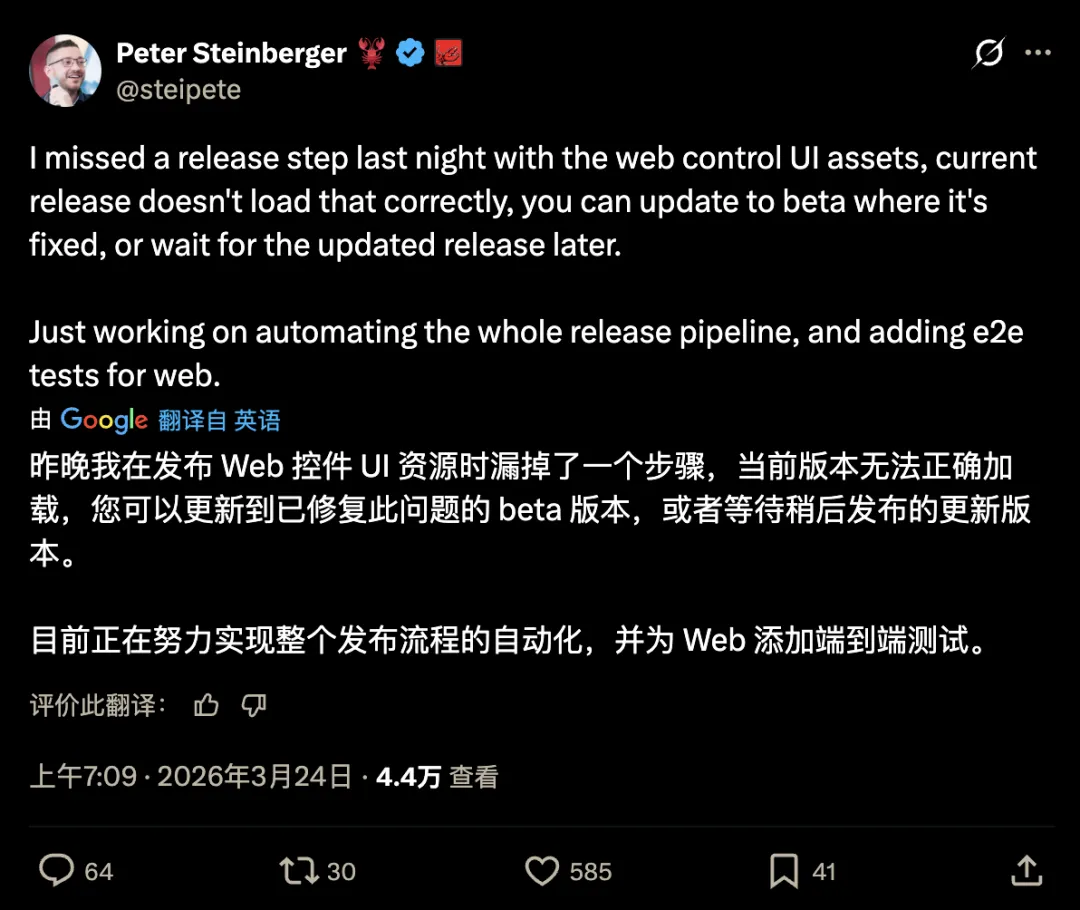Like the post with heart icon

pyautogui.click(x=542, y=871)
